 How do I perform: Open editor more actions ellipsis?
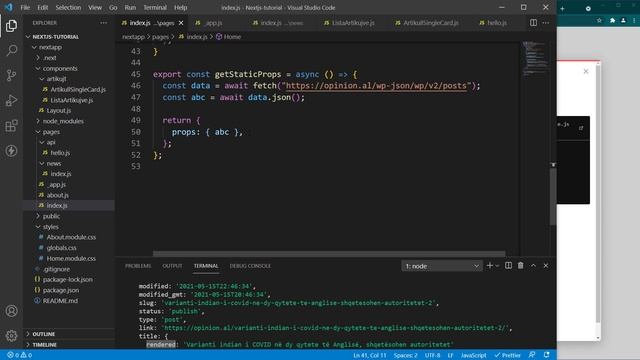click(546, 23)
